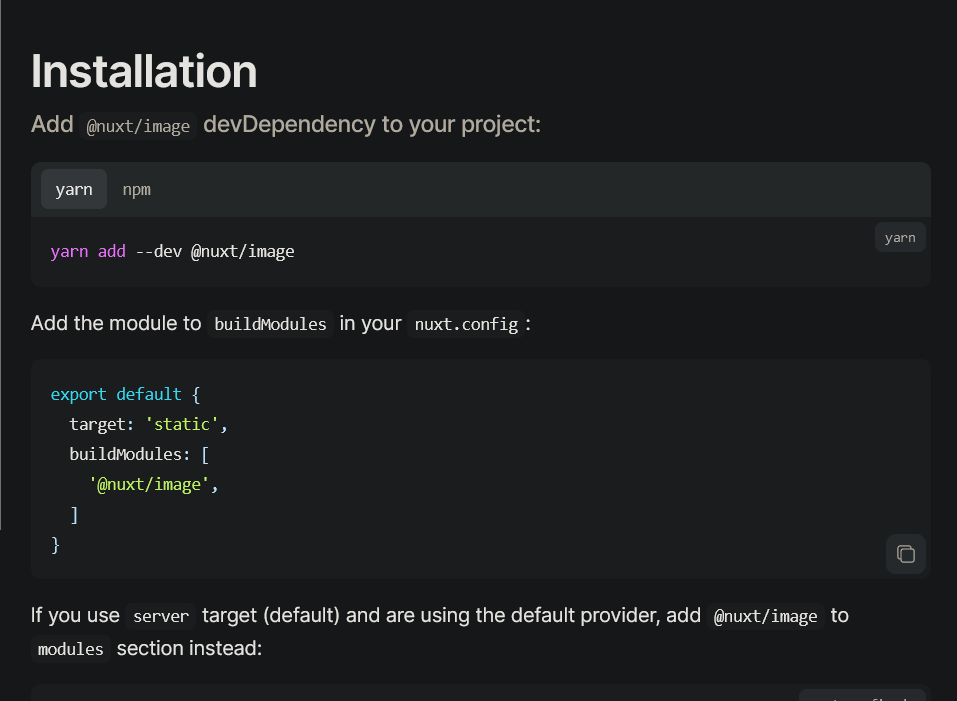Click the buildModules: [ code line
Viewport: 957px width, 701px height.
click(139, 455)
